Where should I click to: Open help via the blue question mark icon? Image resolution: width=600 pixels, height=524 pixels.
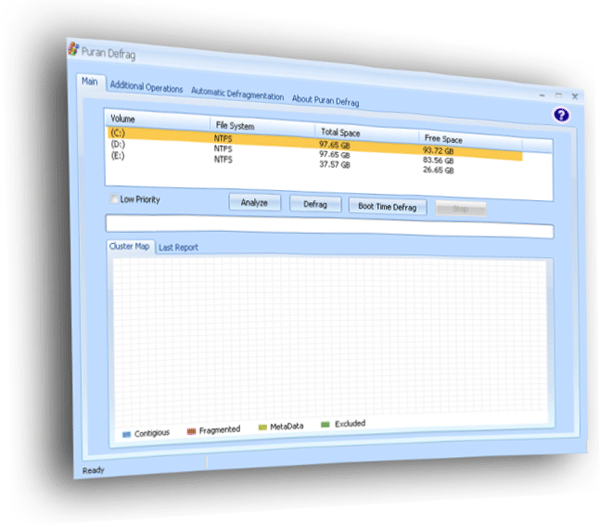(x=561, y=115)
